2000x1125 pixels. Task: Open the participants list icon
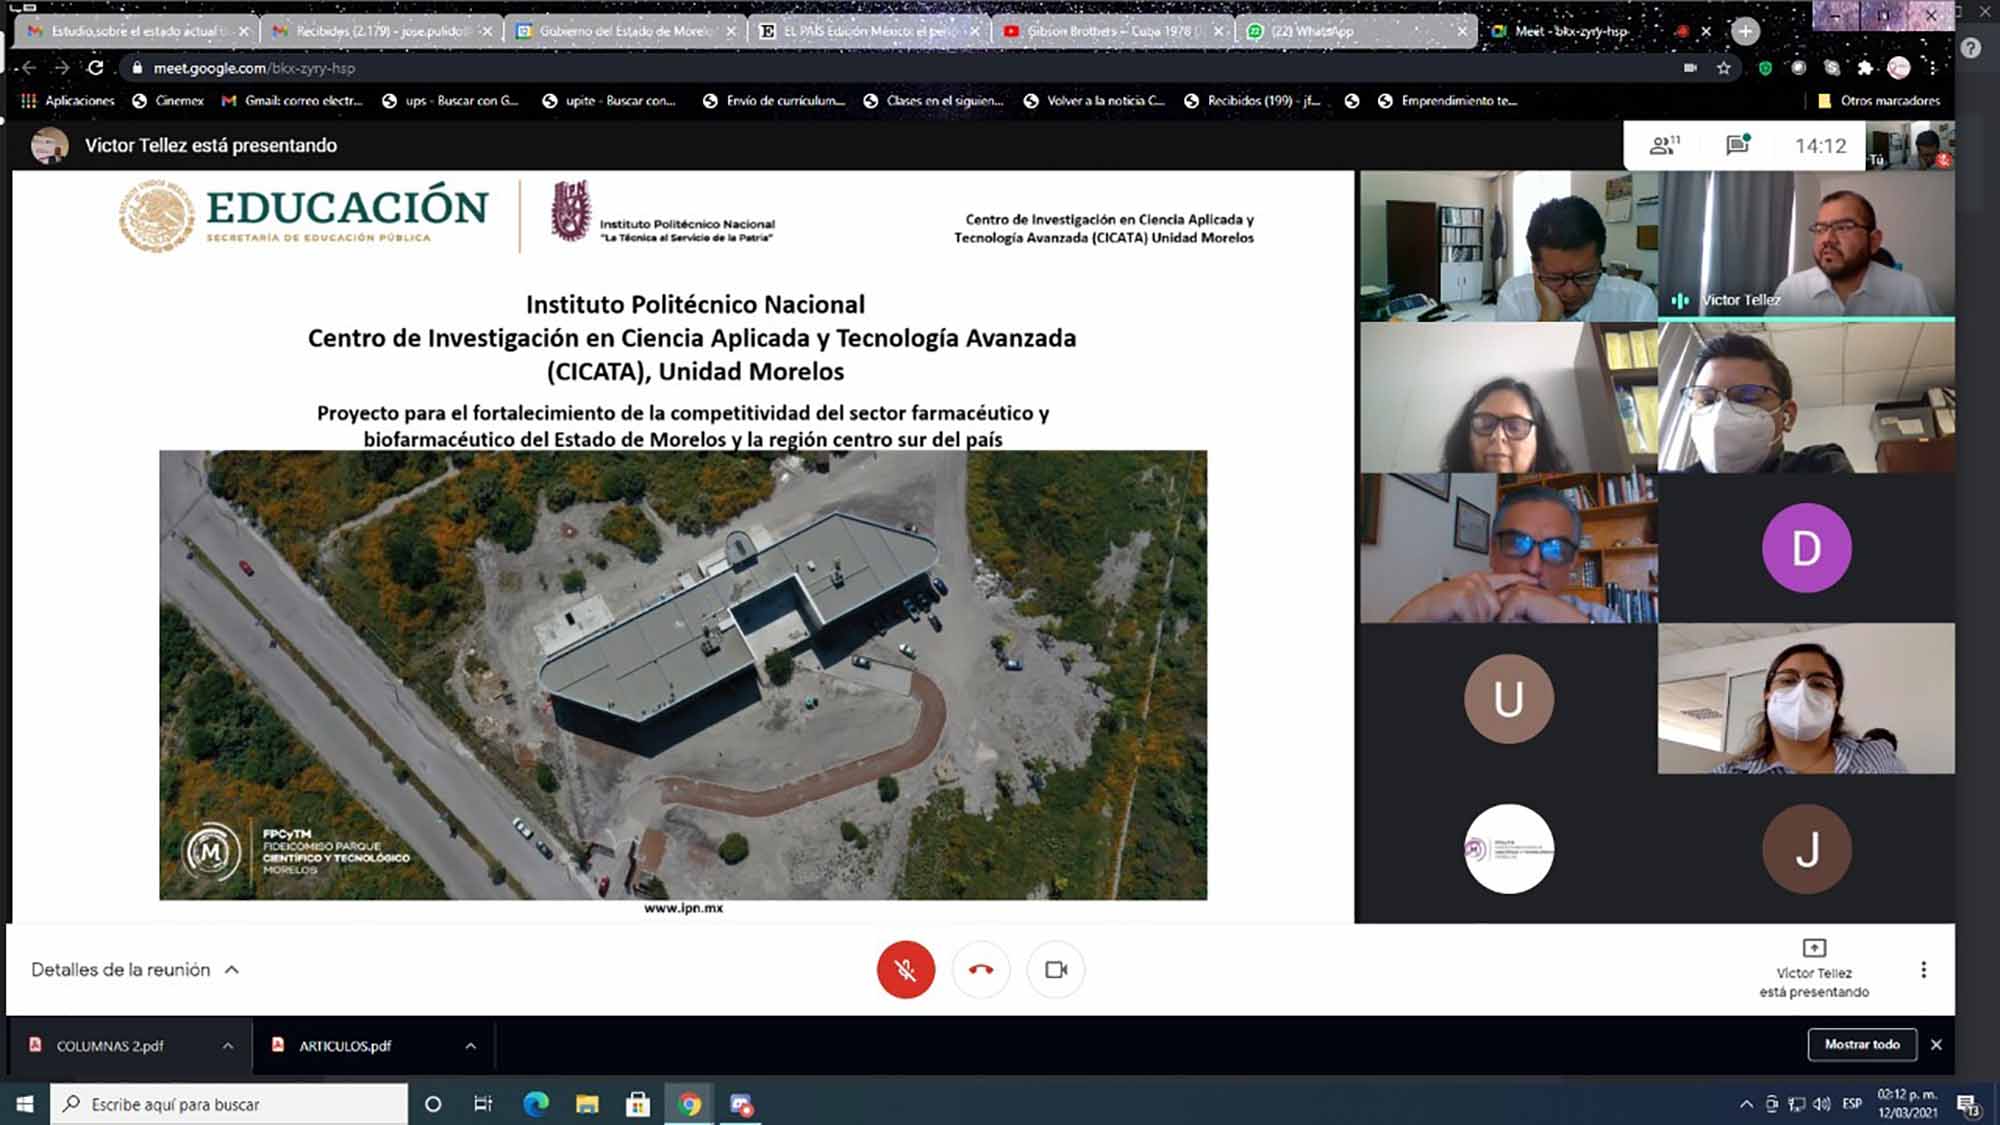click(1664, 146)
